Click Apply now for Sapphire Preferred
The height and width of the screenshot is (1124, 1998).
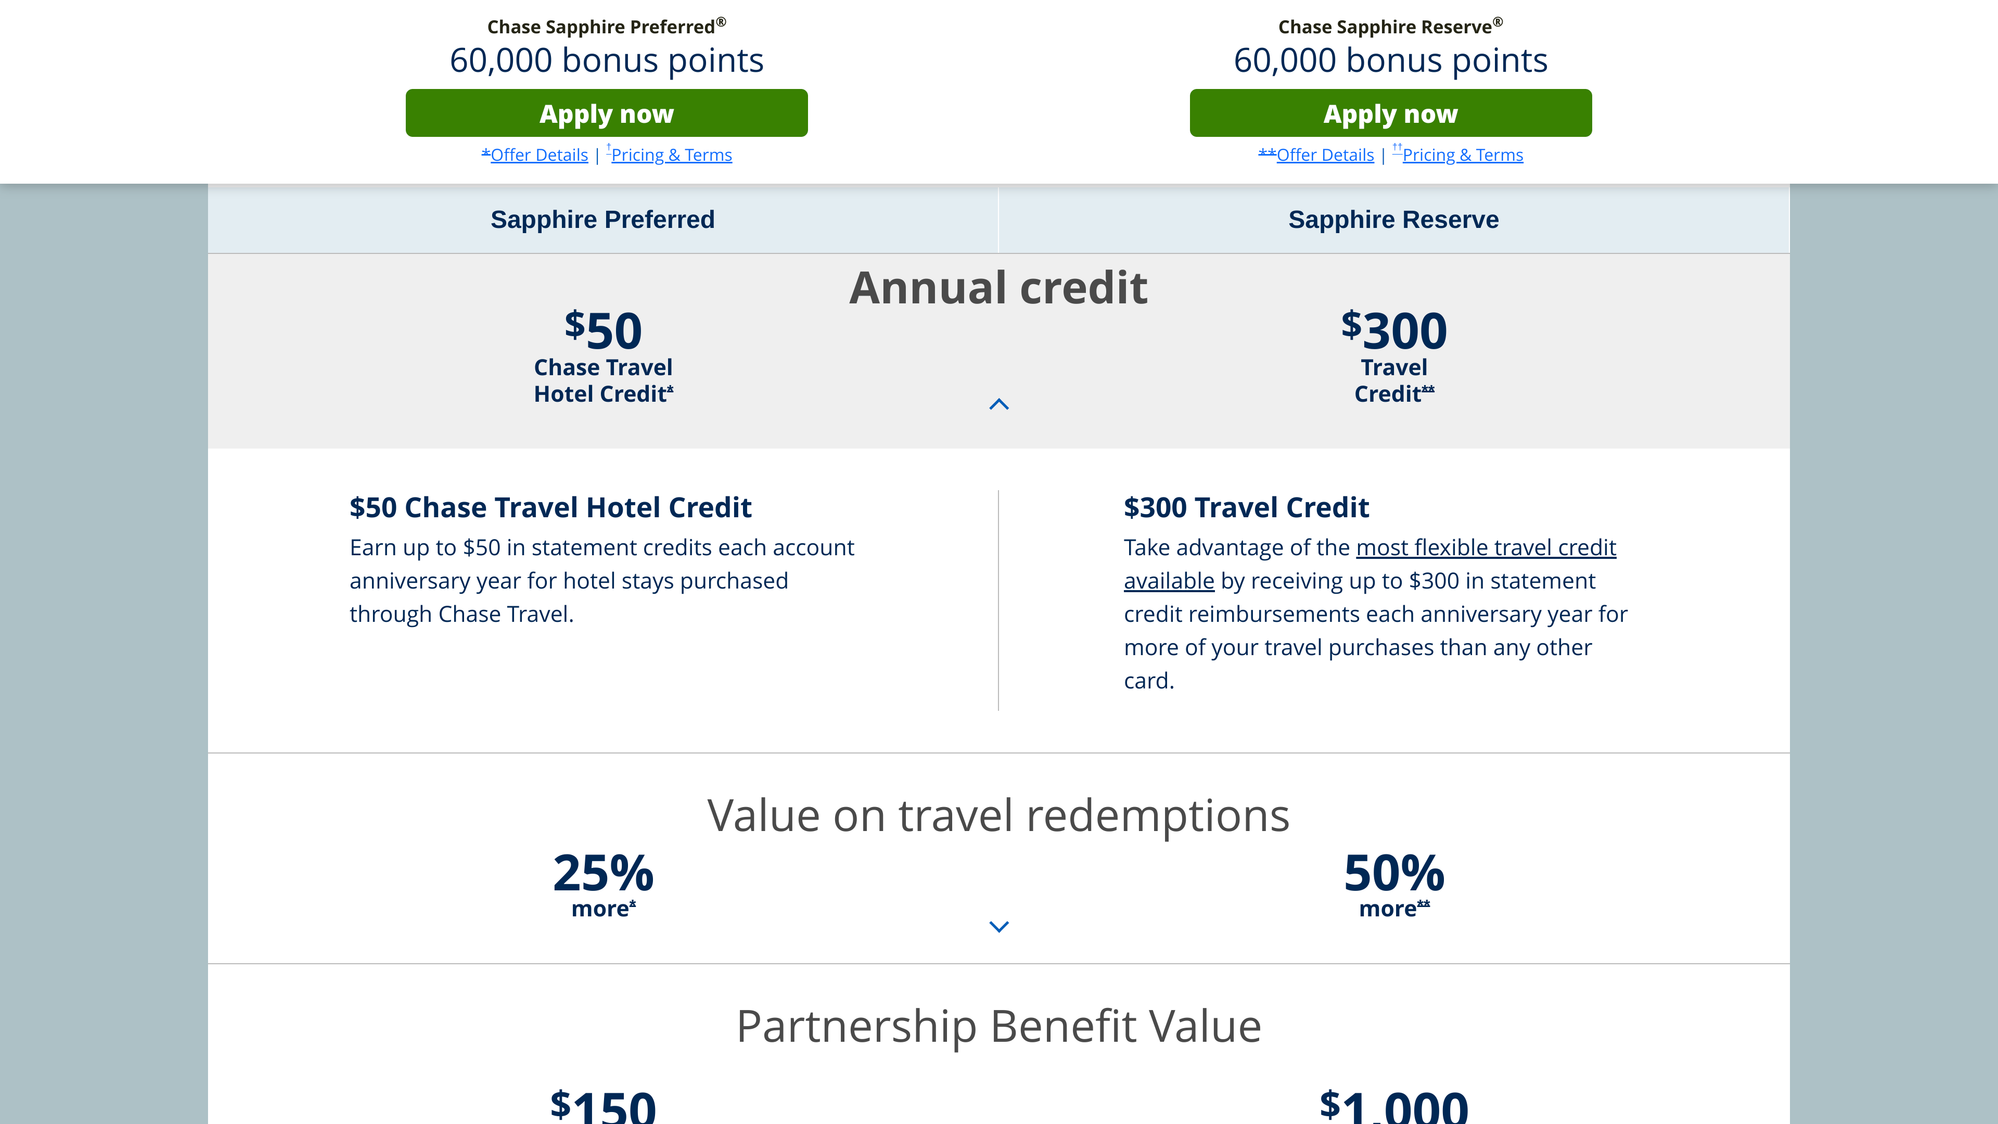point(606,113)
